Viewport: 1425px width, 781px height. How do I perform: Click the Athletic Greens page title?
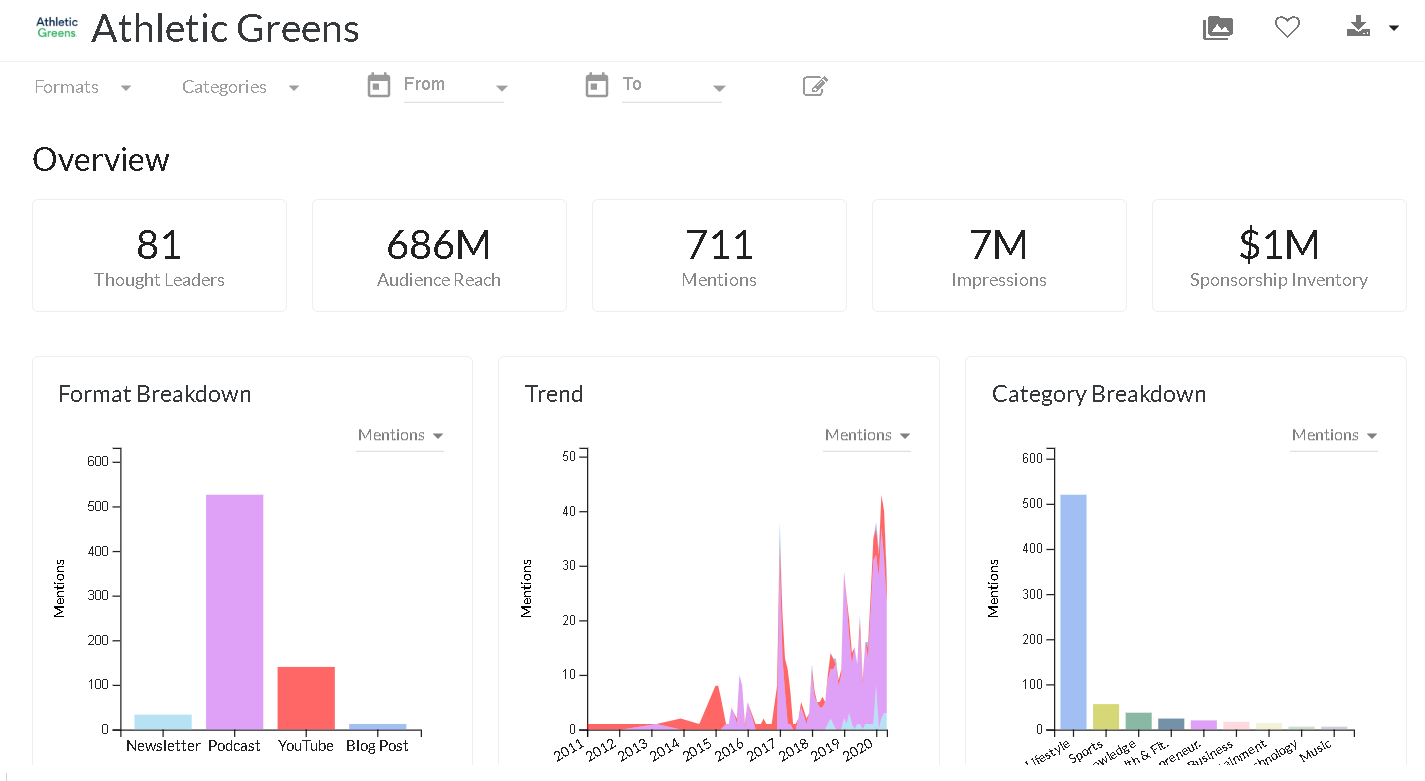(225, 28)
